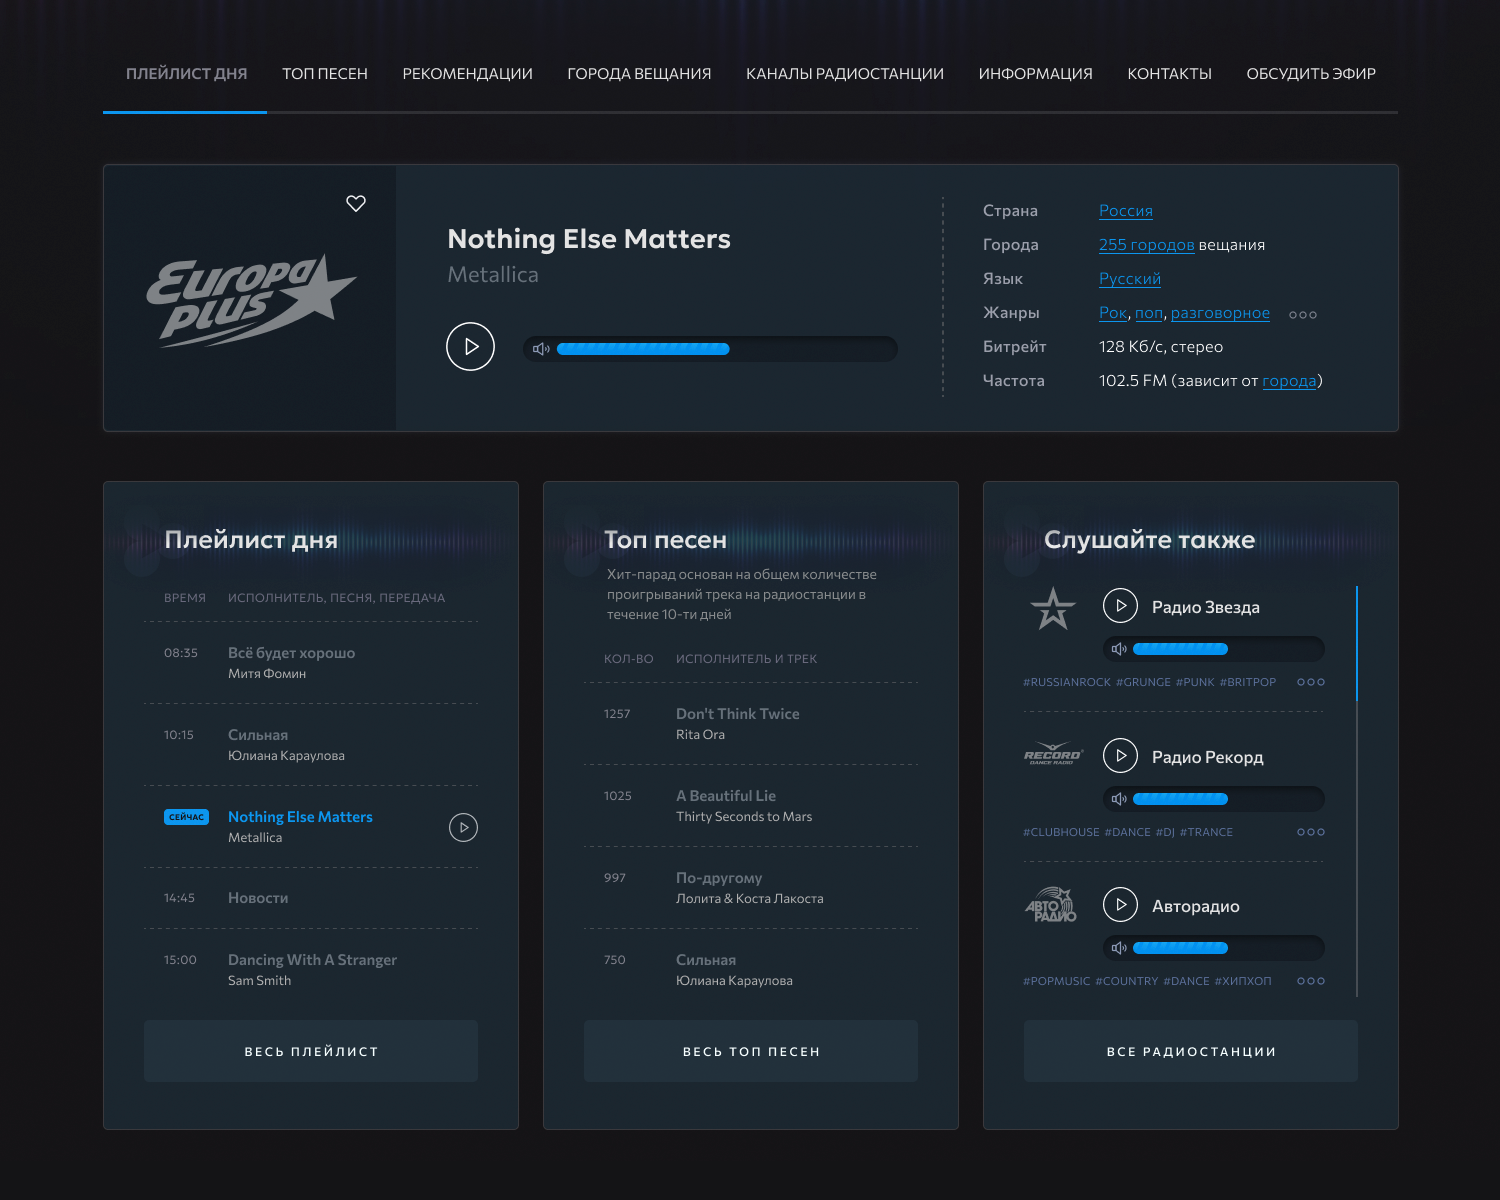Viewport: 1500px width, 1200px height.
Task: Mute Радио Звезда volume speaker icon
Action: coord(1119,649)
